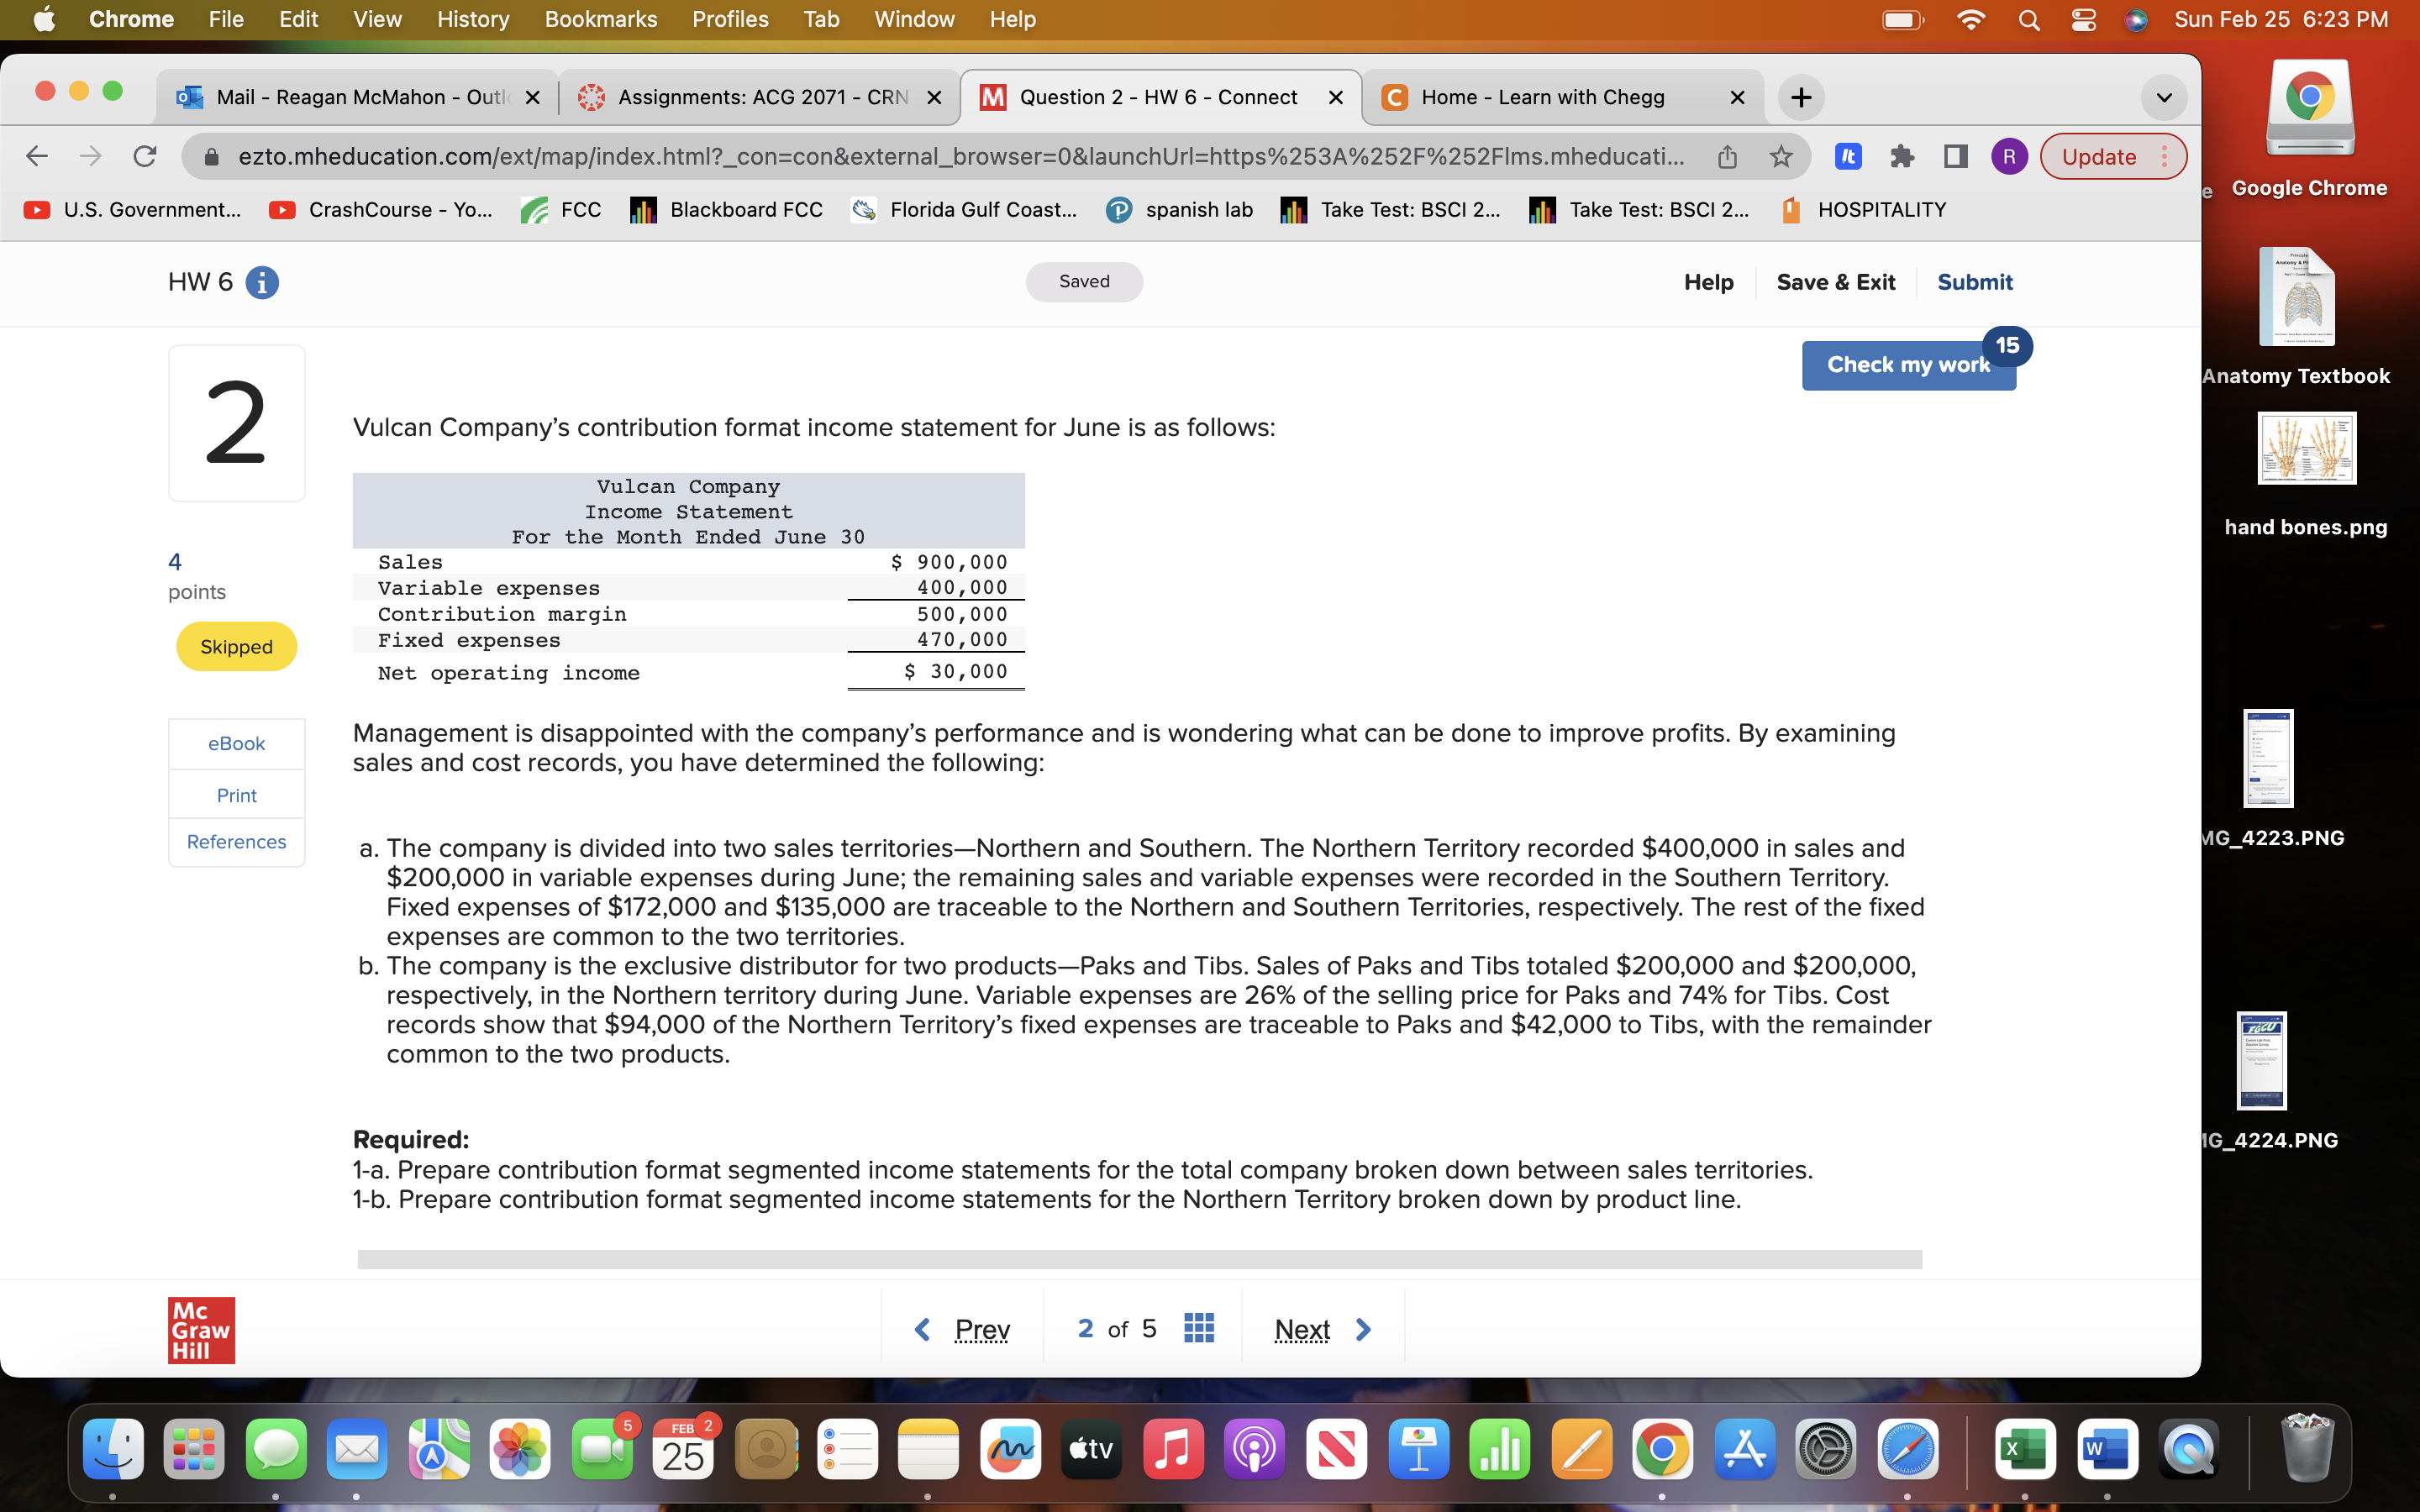Click the Wi-Fi icon in the menu bar
Viewport: 2420px width, 1512px height.
pos(1971,19)
